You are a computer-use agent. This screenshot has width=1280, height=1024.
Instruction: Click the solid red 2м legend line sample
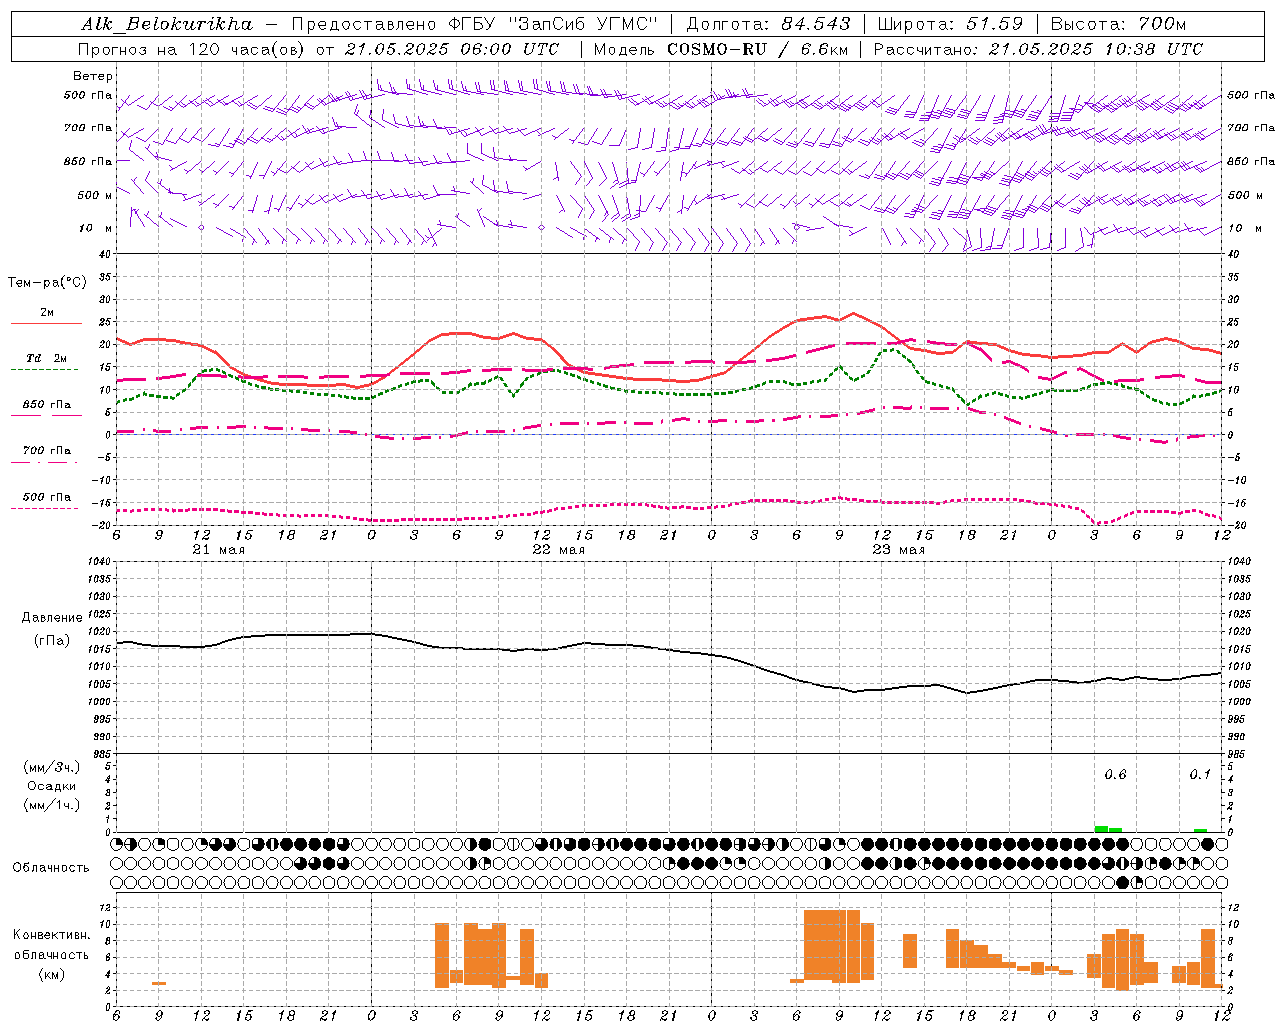(x=46, y=323)
